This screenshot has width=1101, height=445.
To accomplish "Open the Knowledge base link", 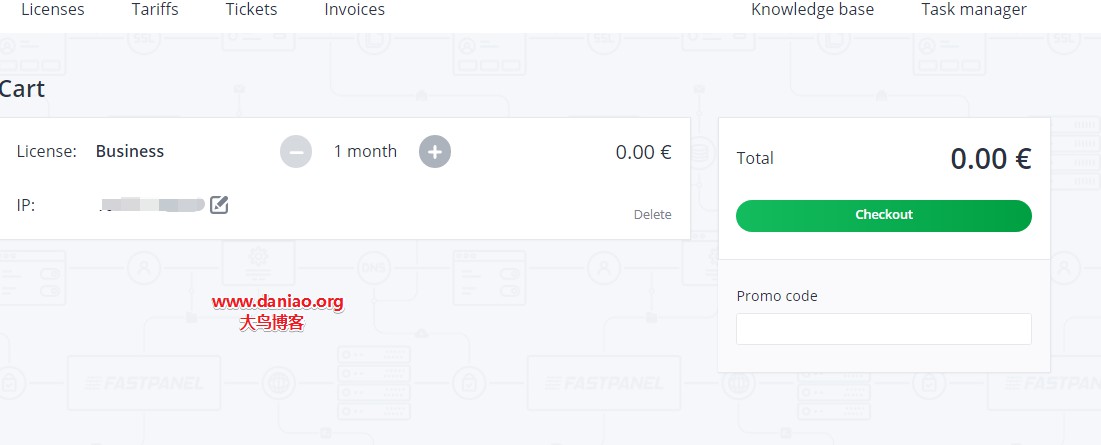I will (812, 10).
